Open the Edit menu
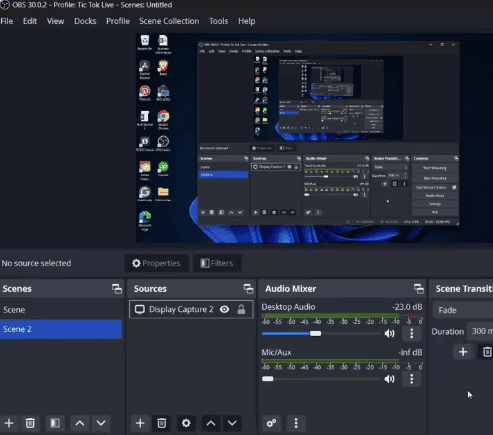The height and width of the screenshot is (435, 493). coord(30,21)
